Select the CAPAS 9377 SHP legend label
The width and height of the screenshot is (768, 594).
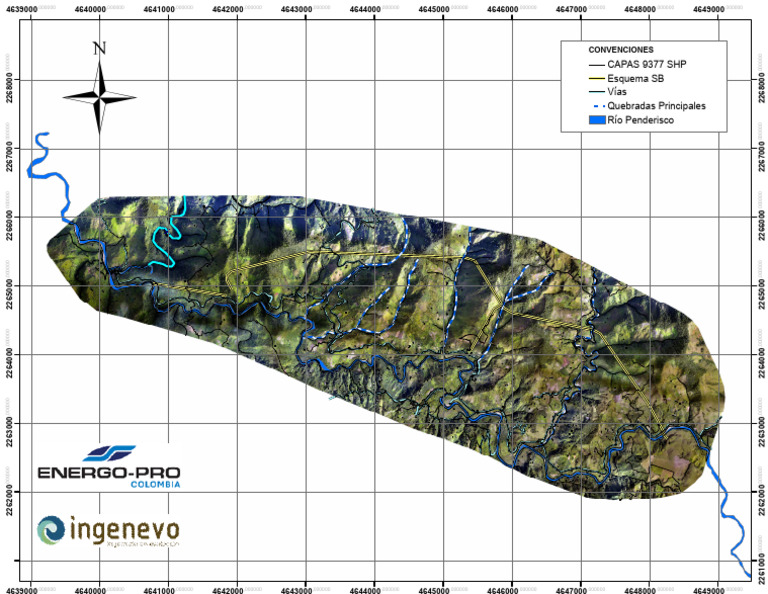click(x=647, y=64)
